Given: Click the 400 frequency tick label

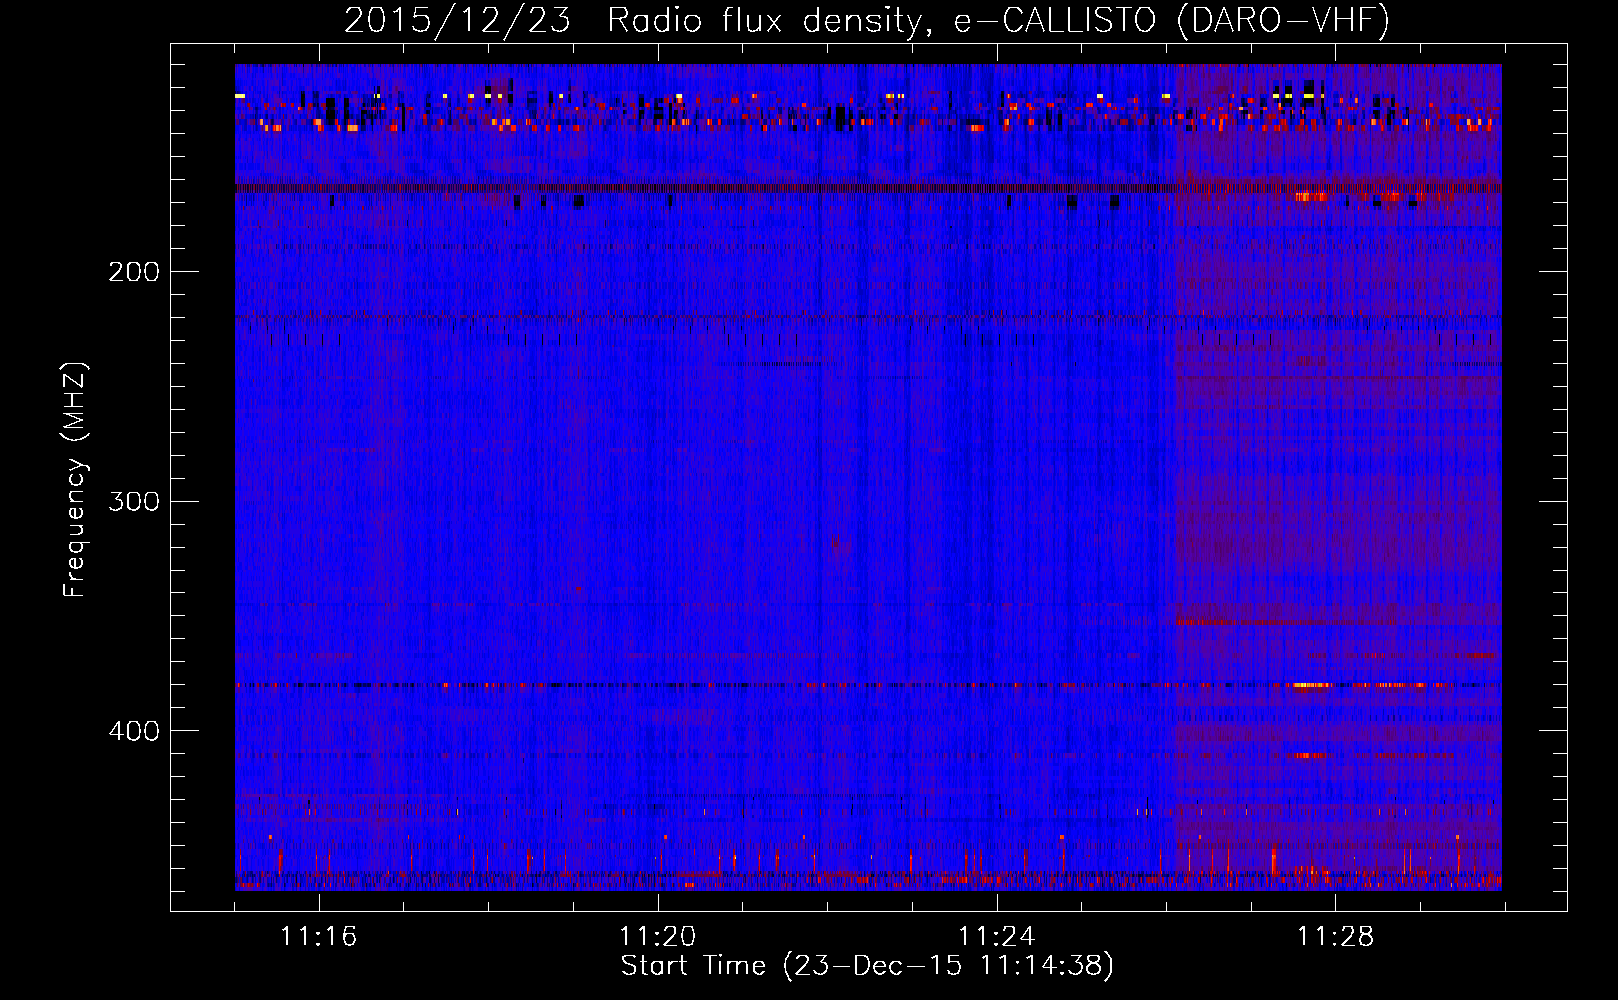Looking at the screenshot, I should (133, 731).
